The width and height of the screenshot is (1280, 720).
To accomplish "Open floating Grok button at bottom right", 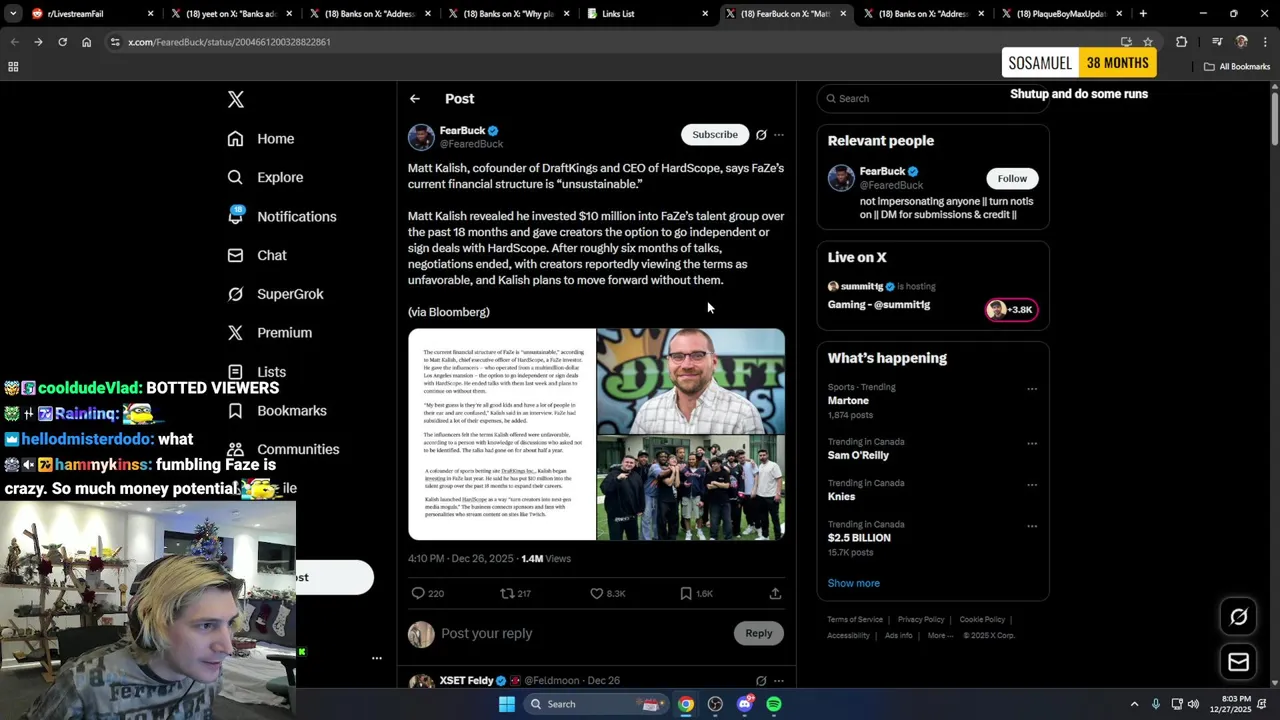I will coord(1239,617).
